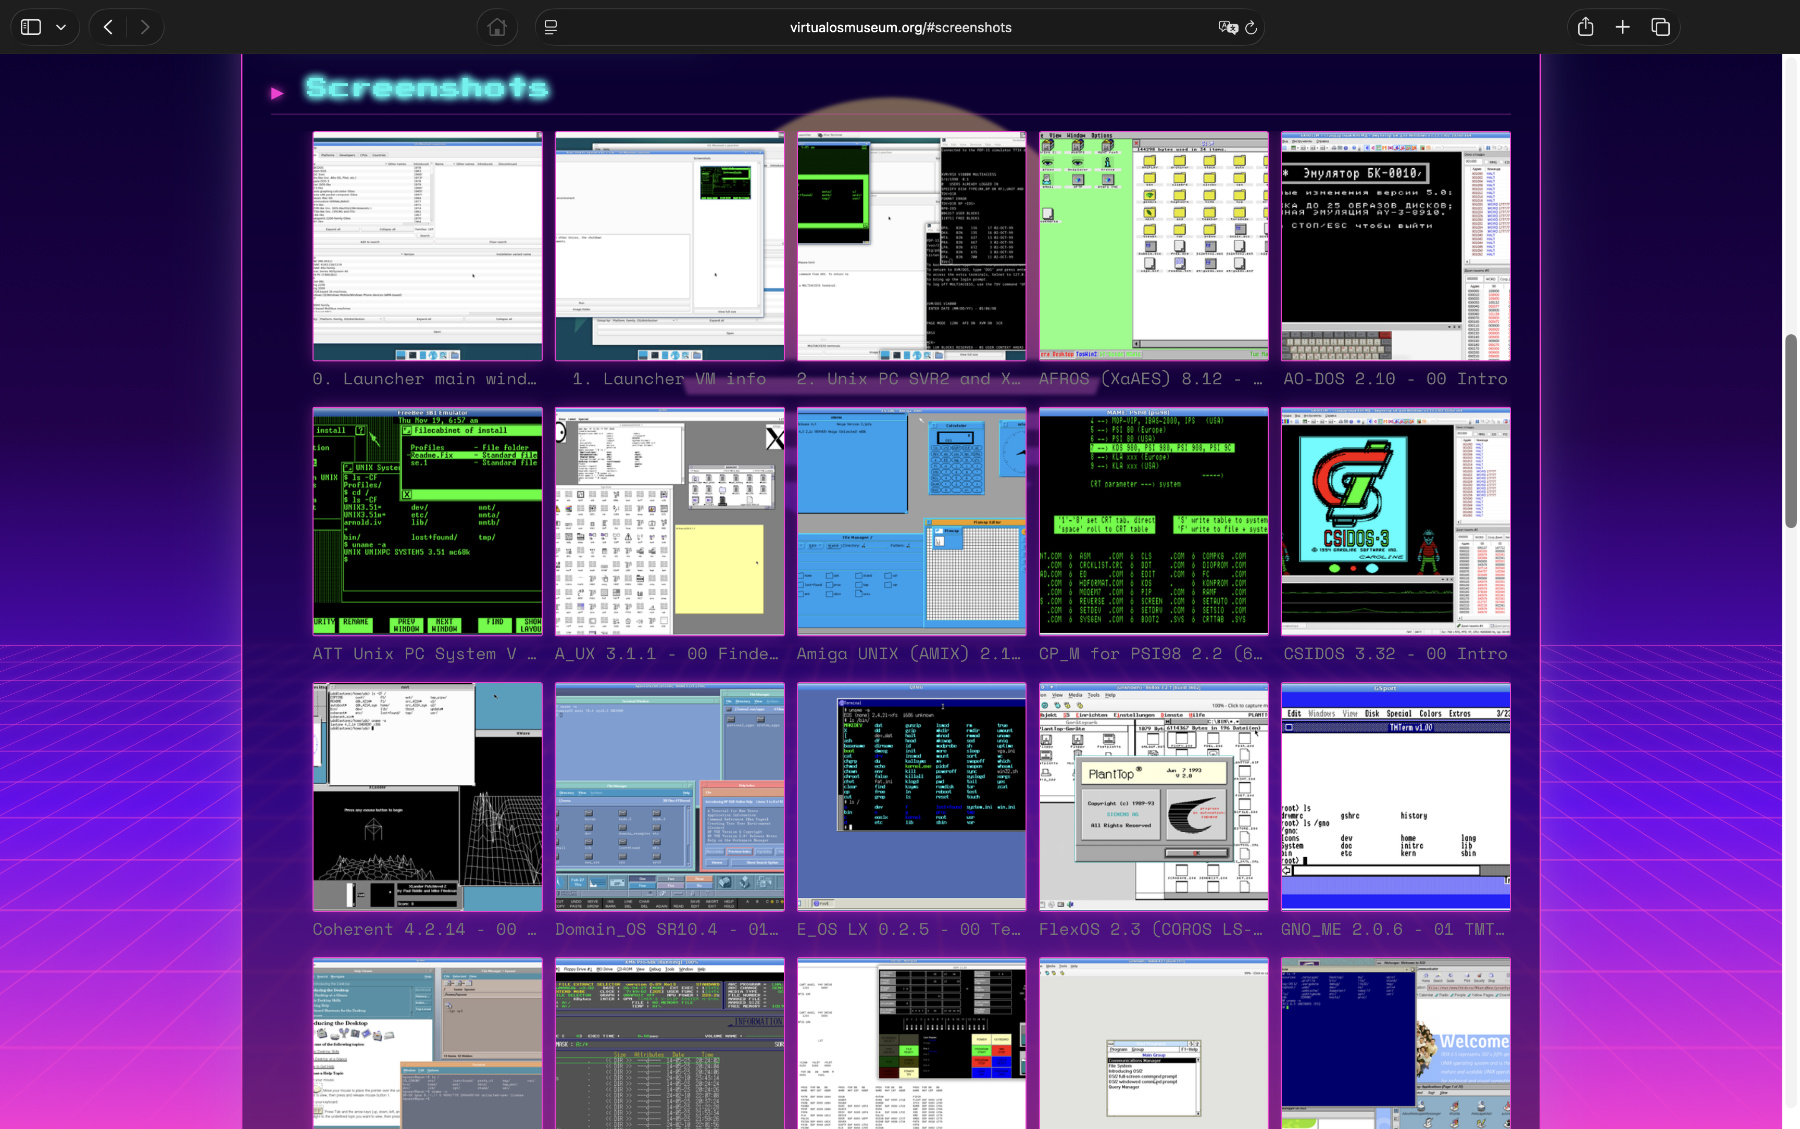Click the caption 'GNO_ME 2.0.6 - 01 TMT…'
1800x1129 pixels.
1393,930
